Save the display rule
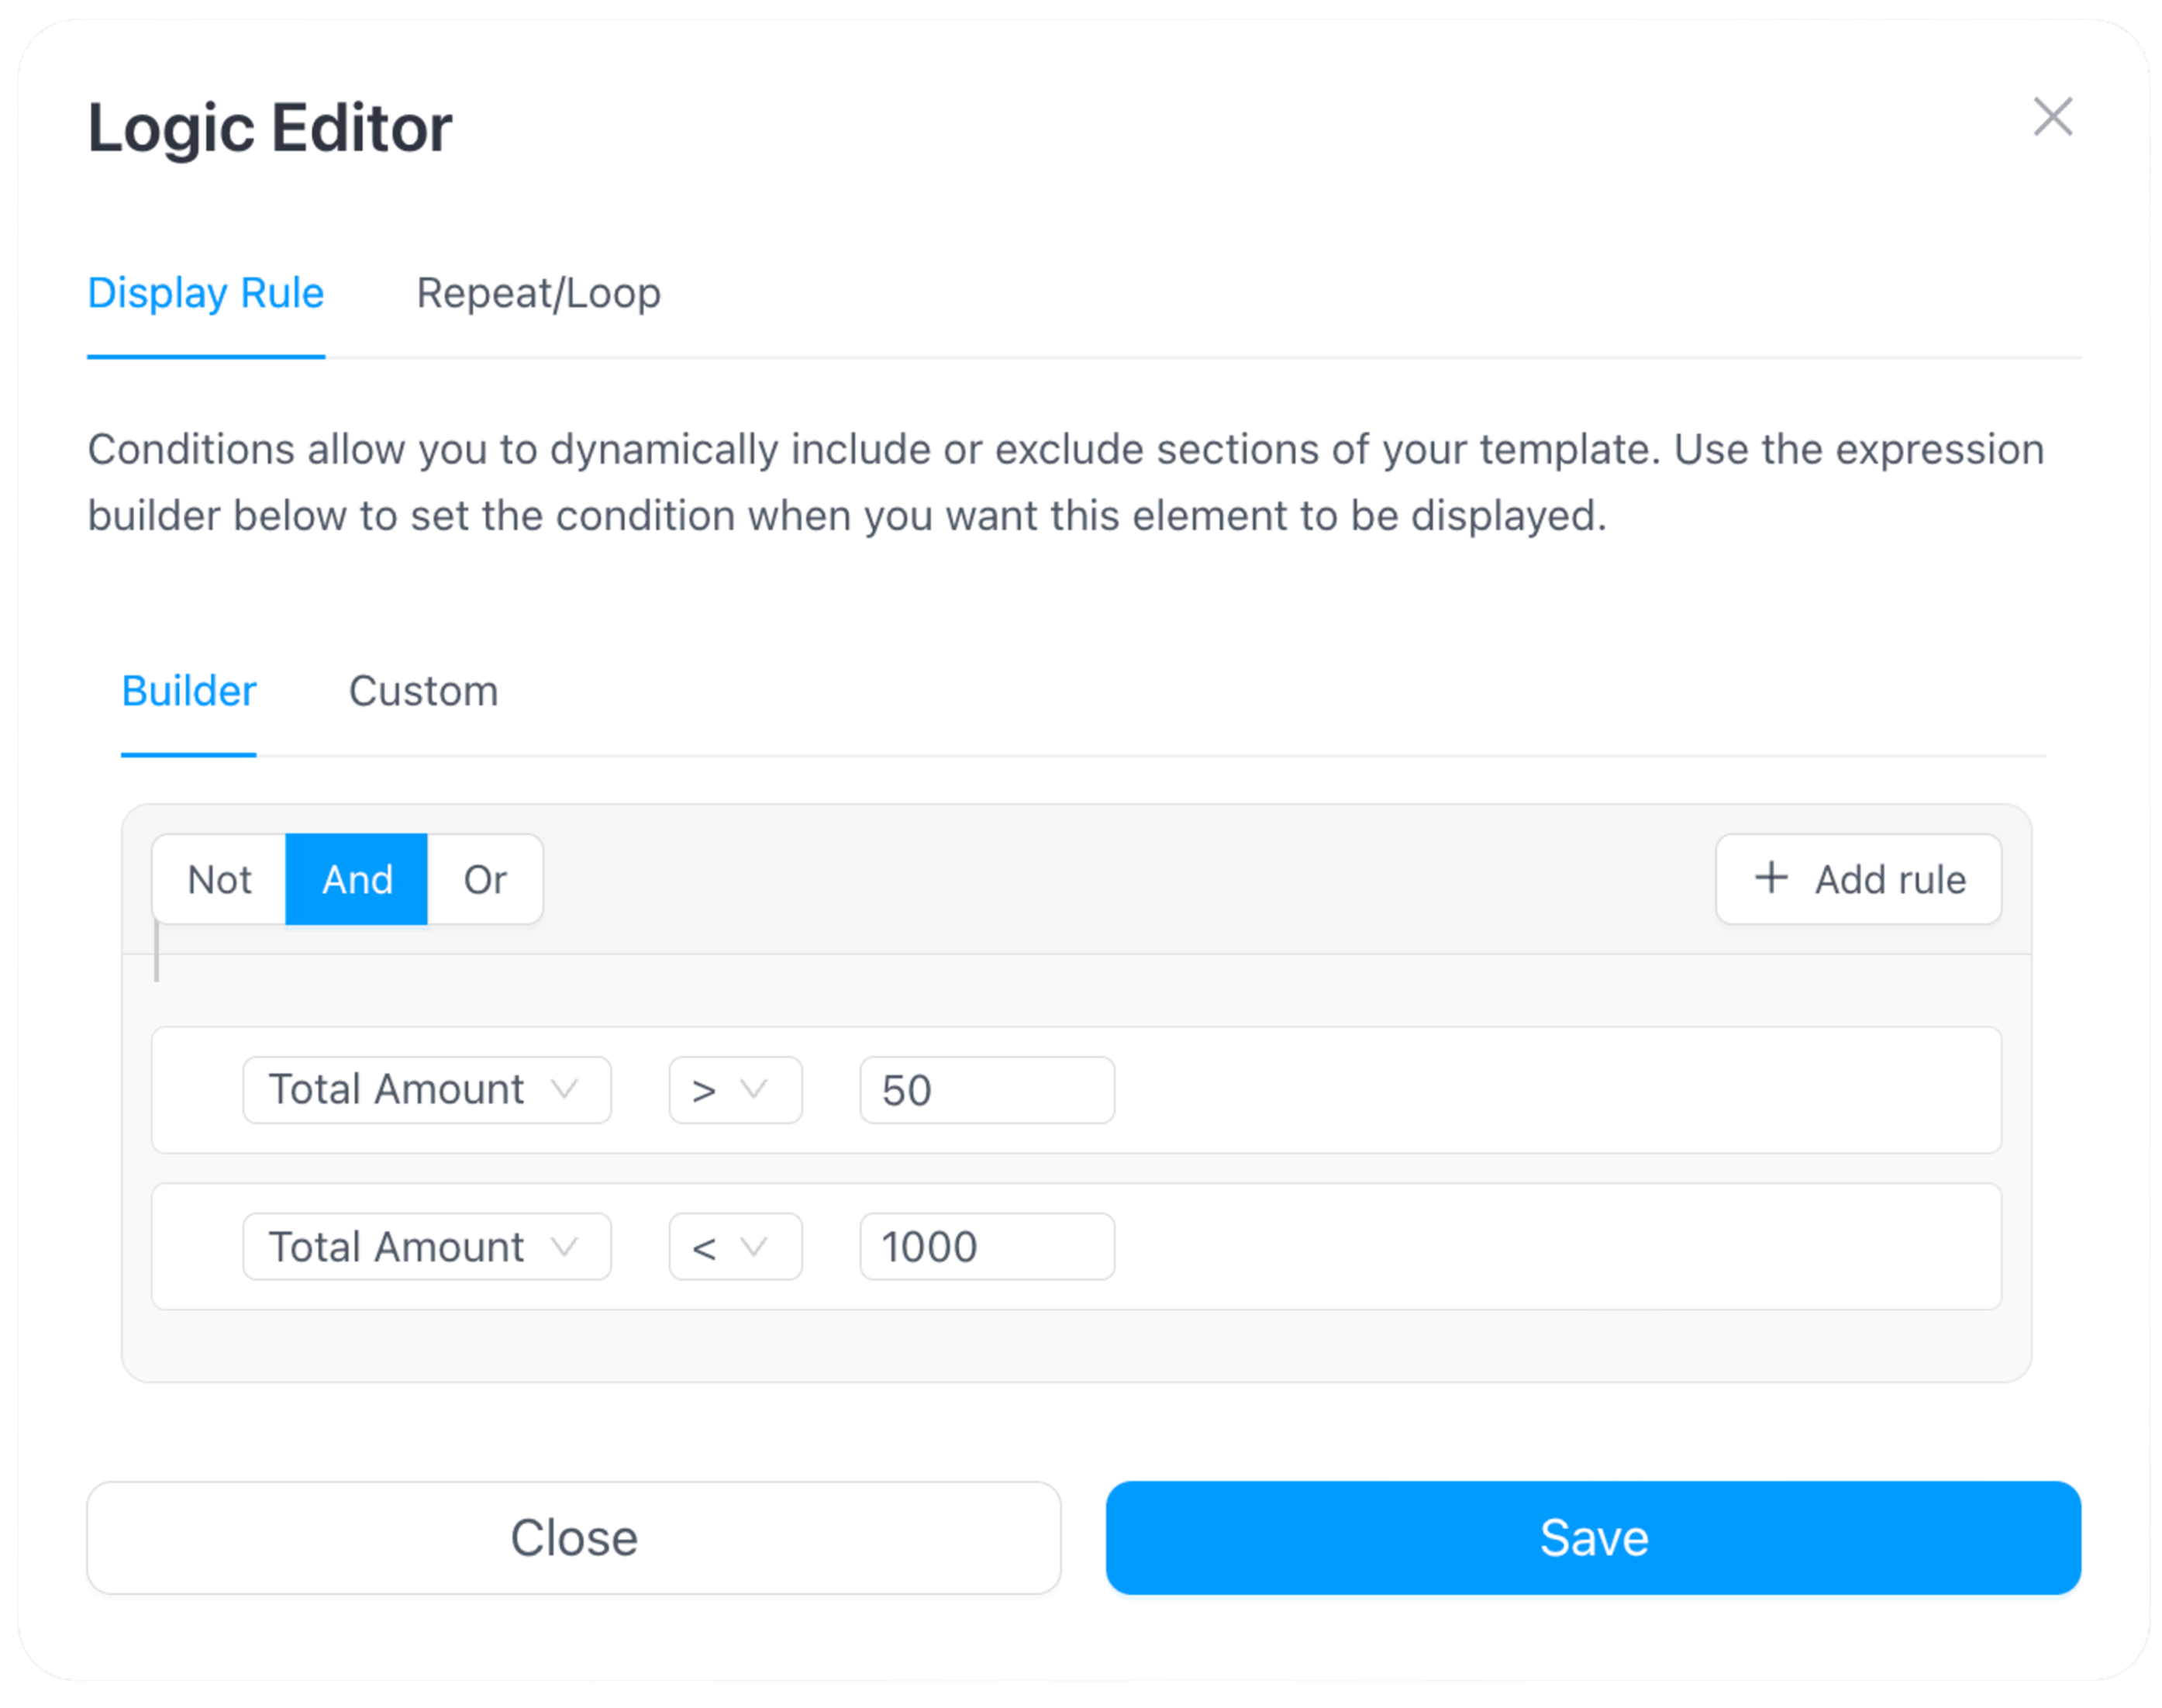 (1593, 1538)
